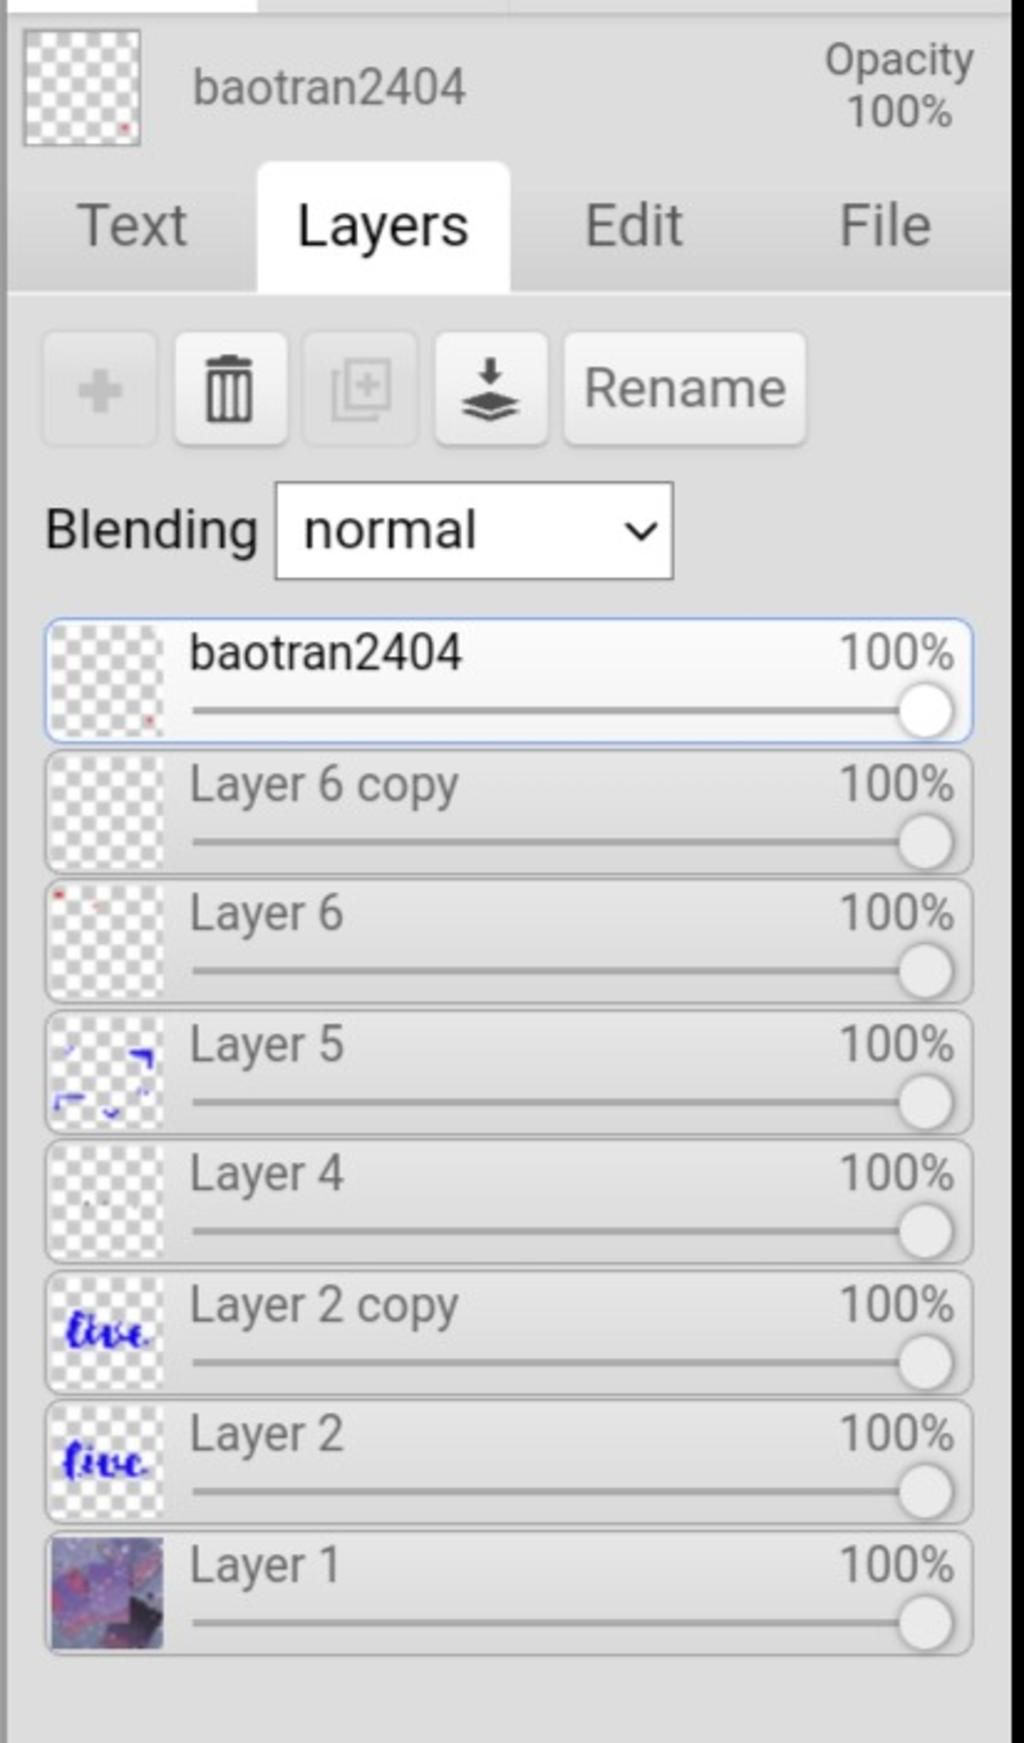This screenshot has width=1024, height=1743.
Task: Click the Layer 2 text thumbnail
Action: point(106,1462)
